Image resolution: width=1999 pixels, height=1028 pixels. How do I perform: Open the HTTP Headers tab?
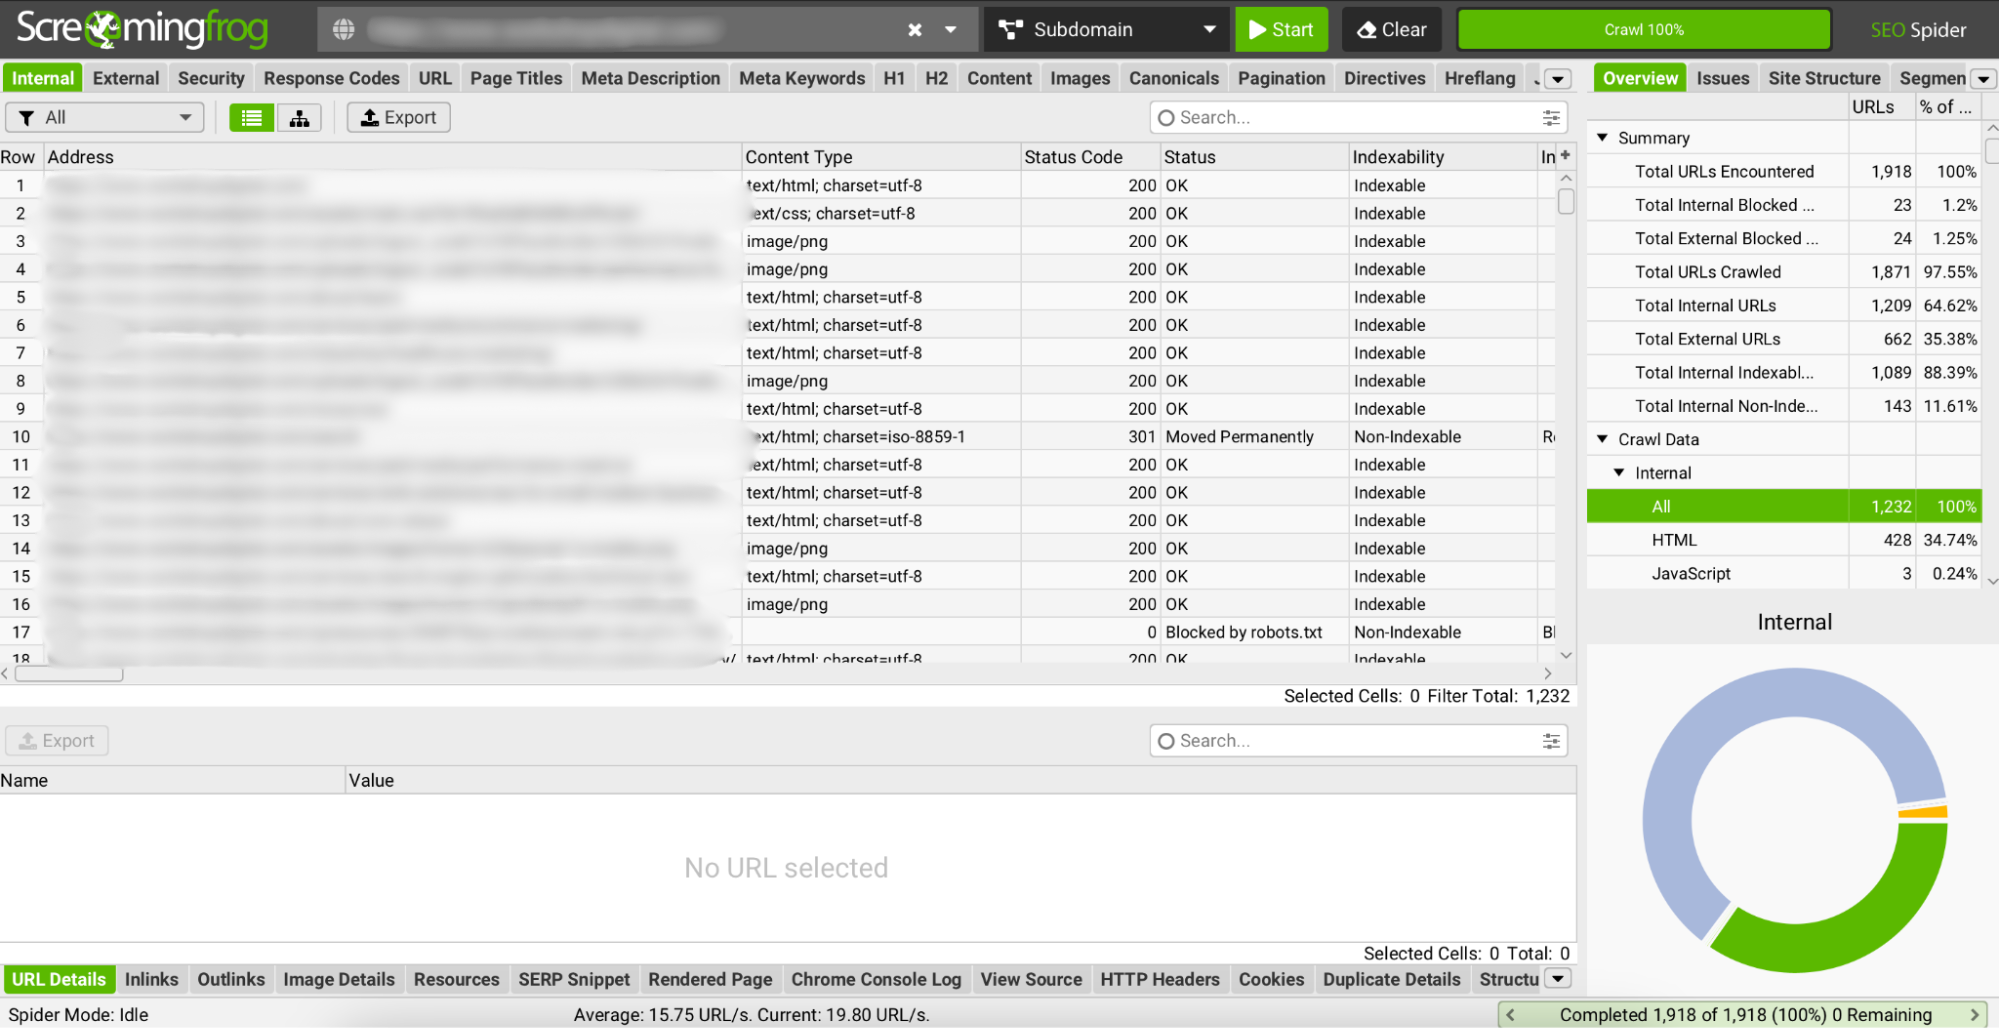click(x=1160, y=980)
